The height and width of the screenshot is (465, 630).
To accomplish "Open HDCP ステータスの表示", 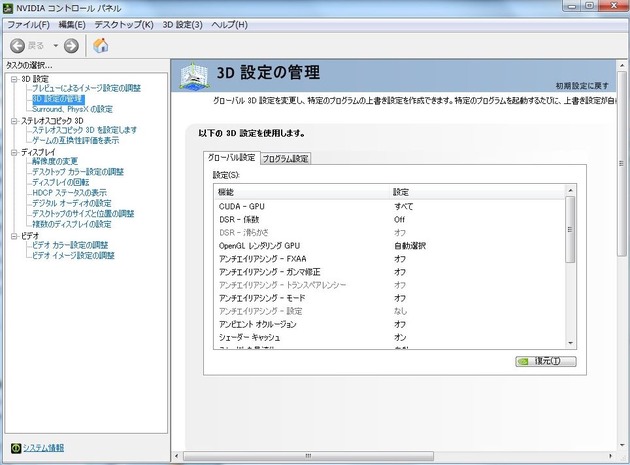I will (x=70, y=193).
